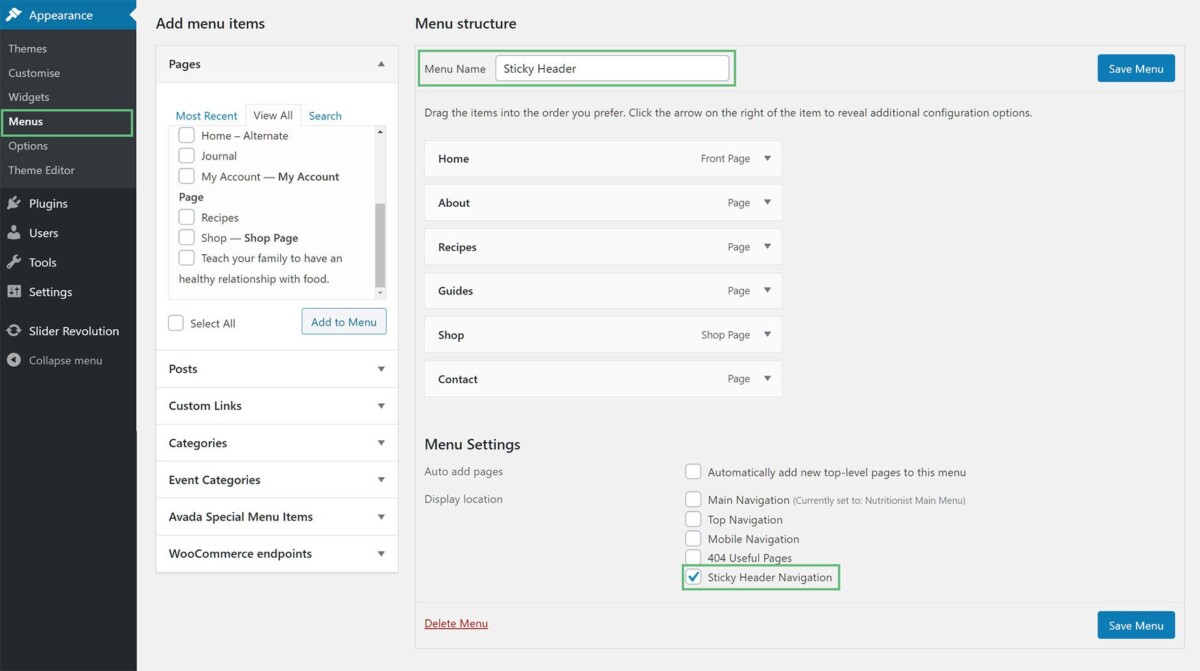Check the Recipes page checkbox
Screen dimensions: 1200x671
[x=186, y=217]
